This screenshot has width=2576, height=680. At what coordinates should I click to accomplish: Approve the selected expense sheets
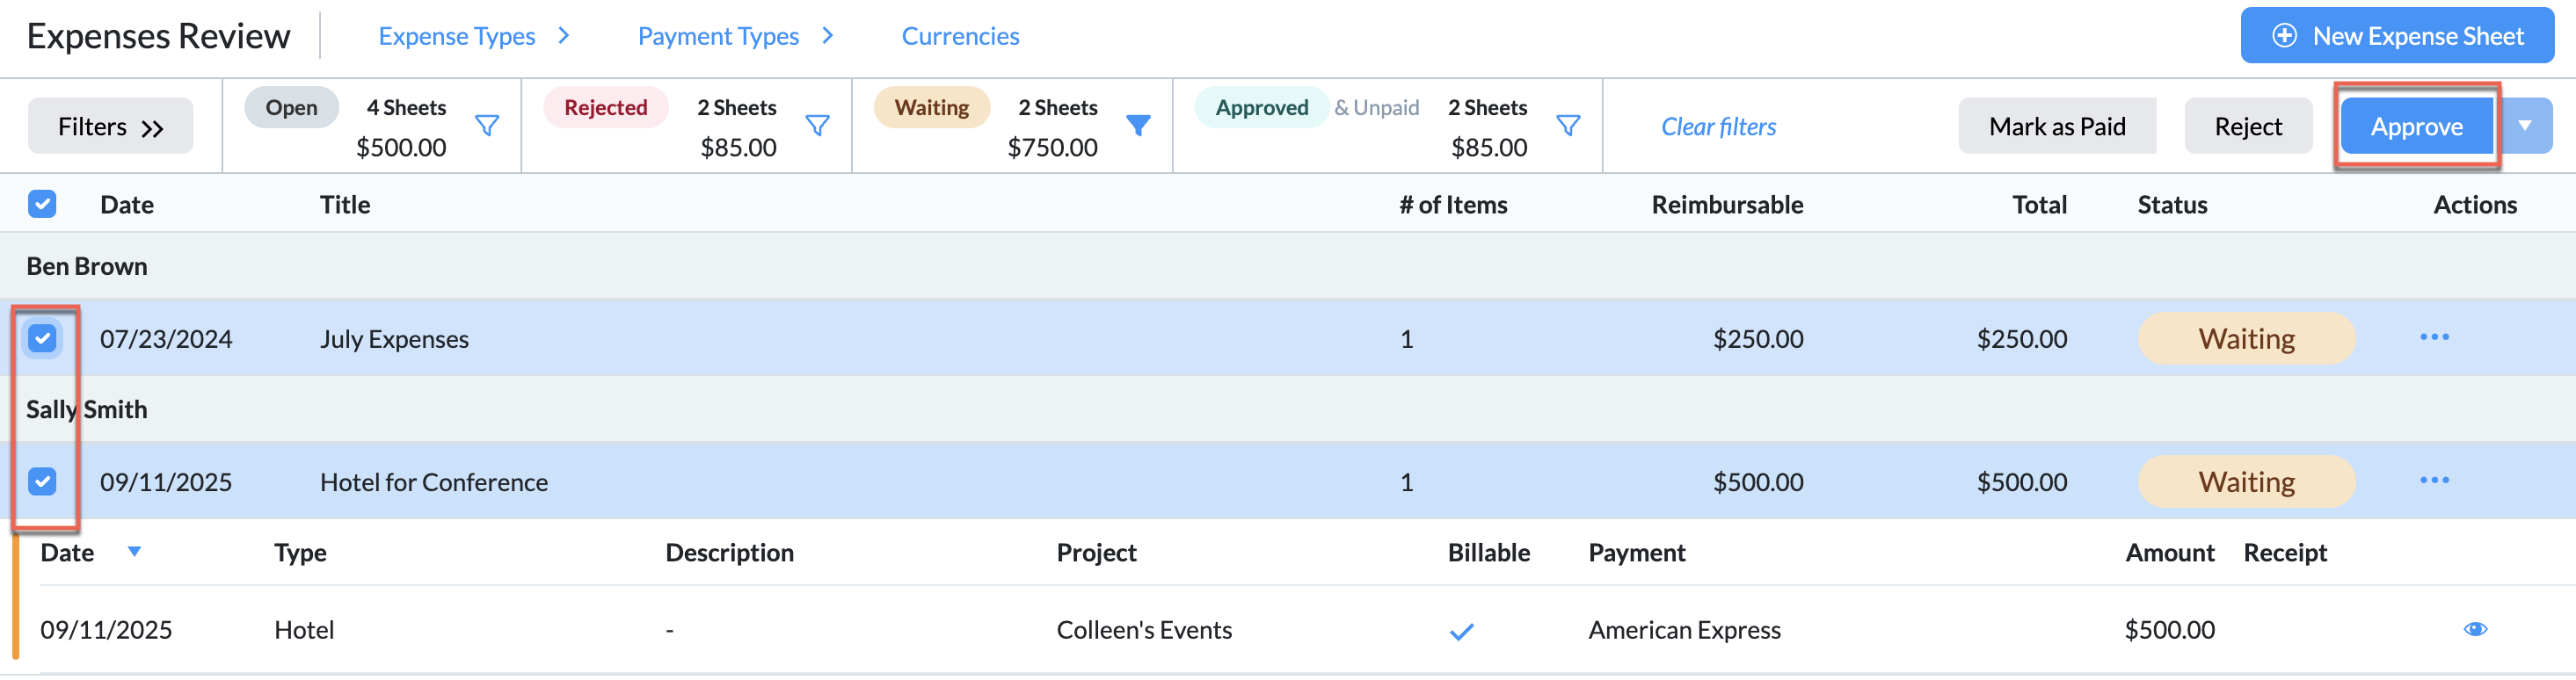[x=2416, y=126]
